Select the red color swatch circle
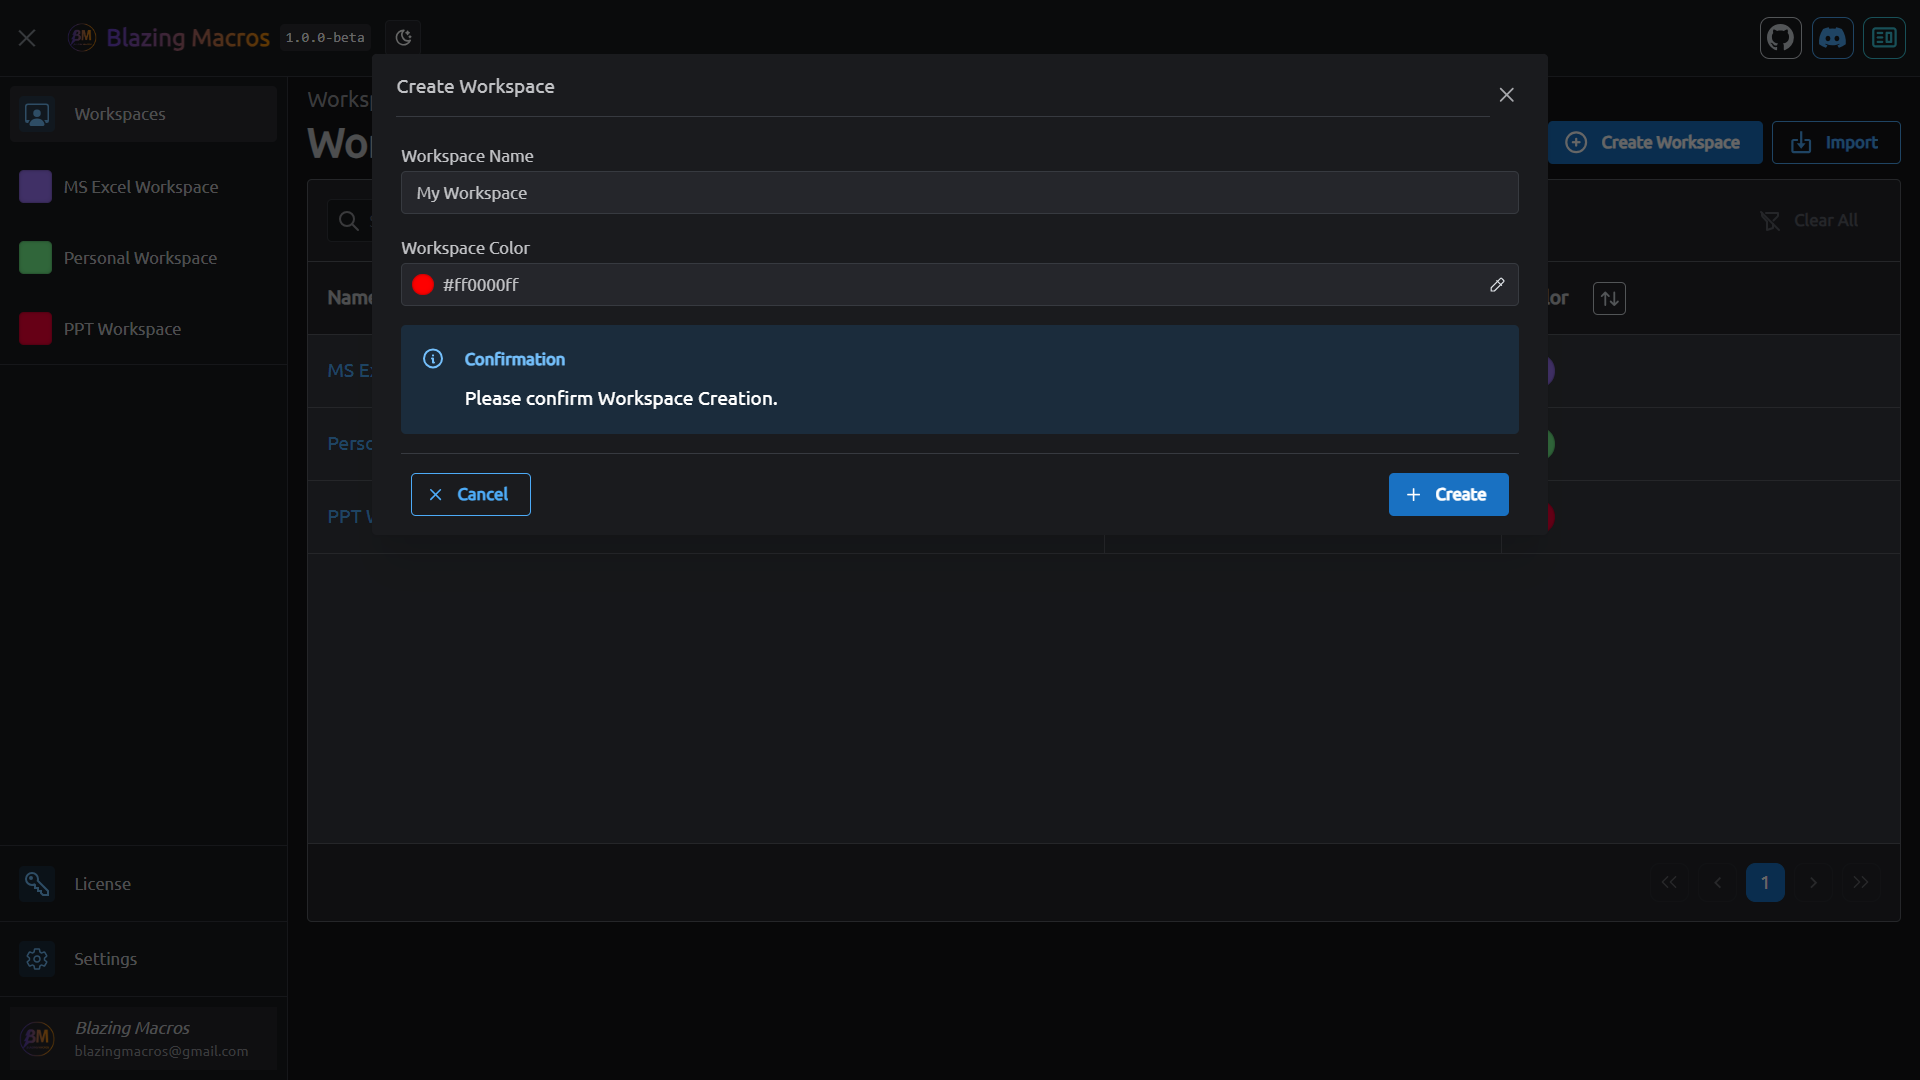 pos(423,285)
